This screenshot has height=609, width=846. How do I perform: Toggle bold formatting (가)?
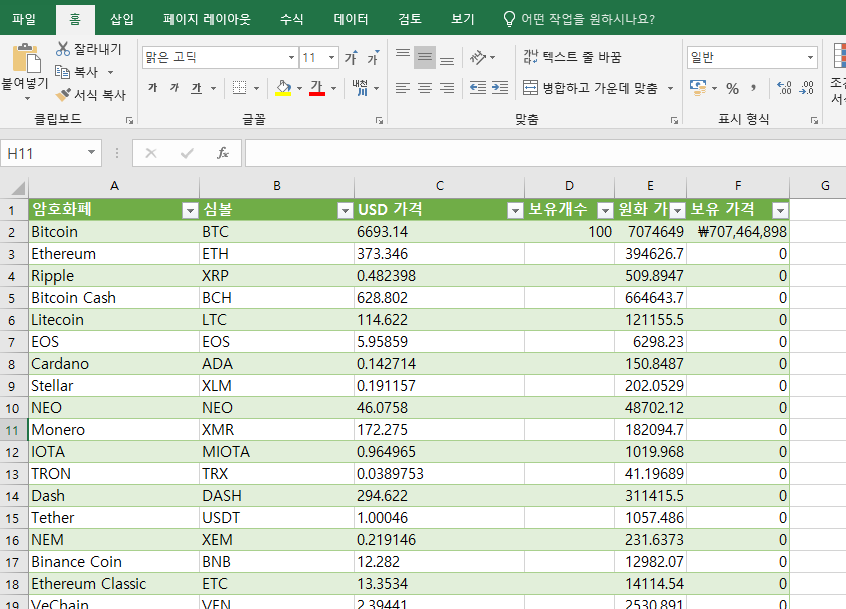153,87
